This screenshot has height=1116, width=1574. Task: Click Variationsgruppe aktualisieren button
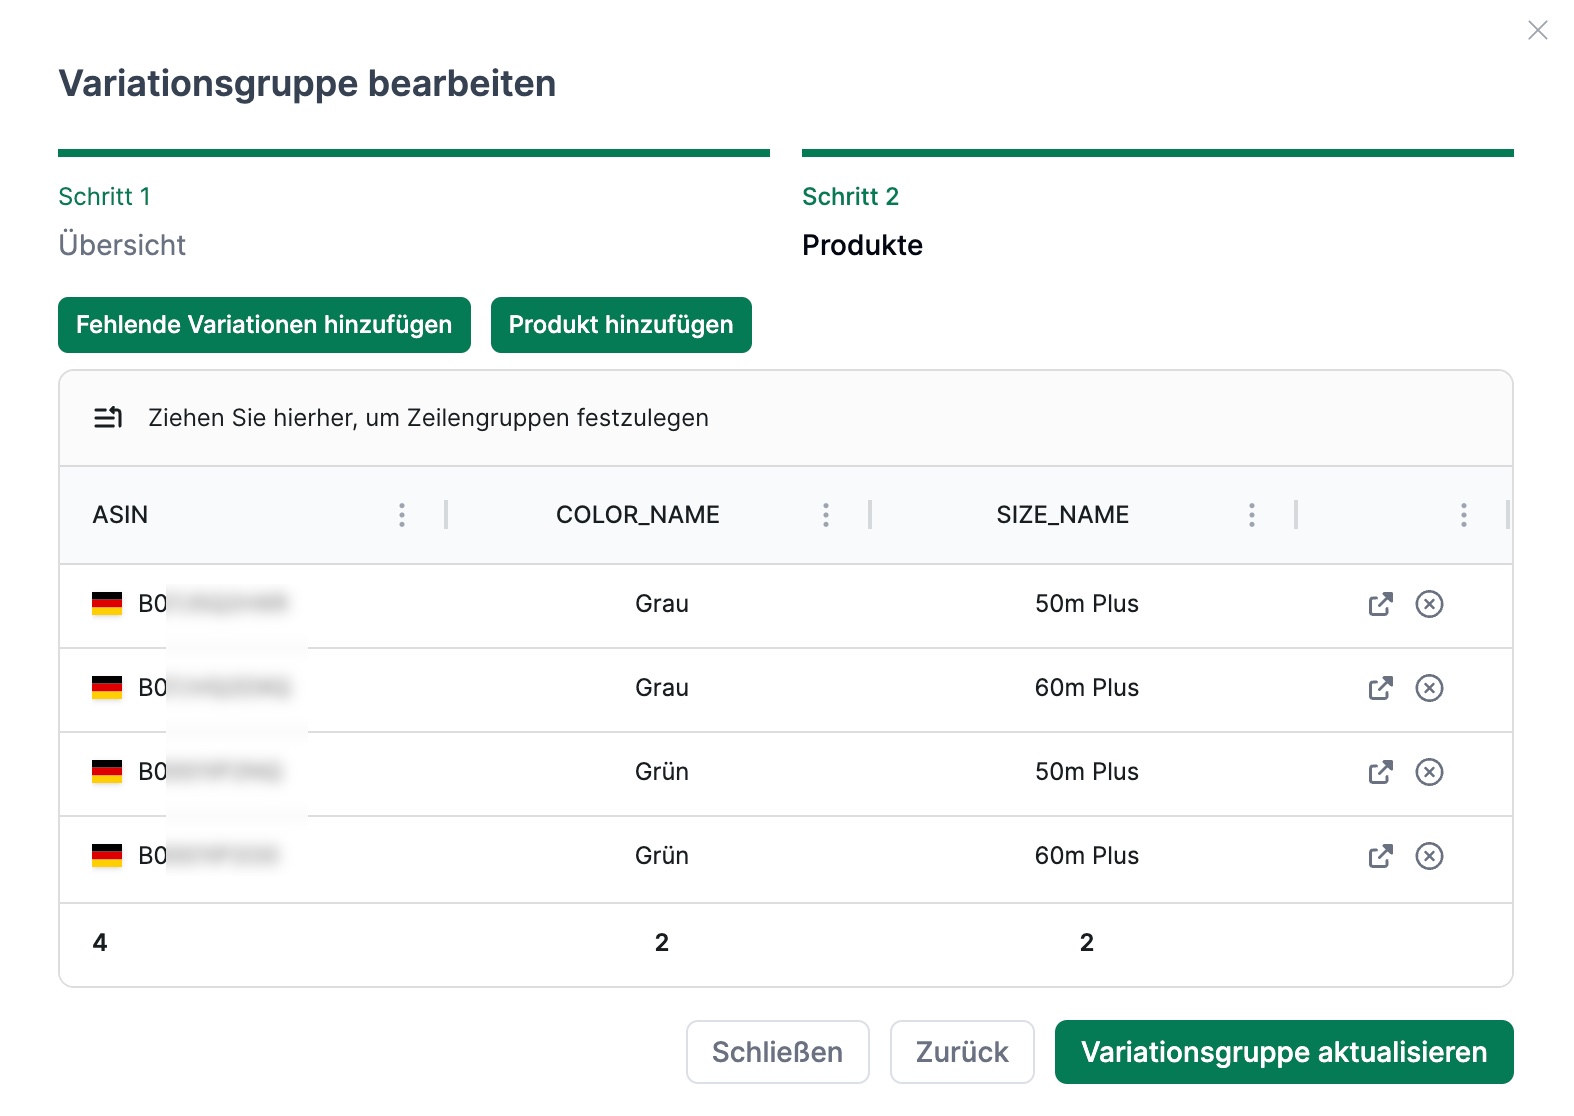tap(1284, 1052)
